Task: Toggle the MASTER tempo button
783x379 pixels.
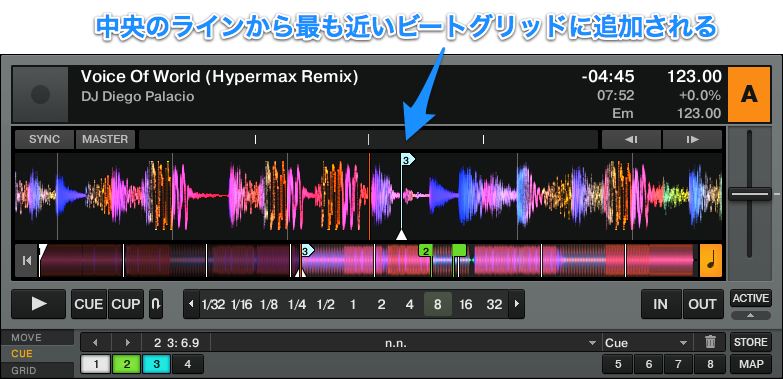Action: point(105,139)
